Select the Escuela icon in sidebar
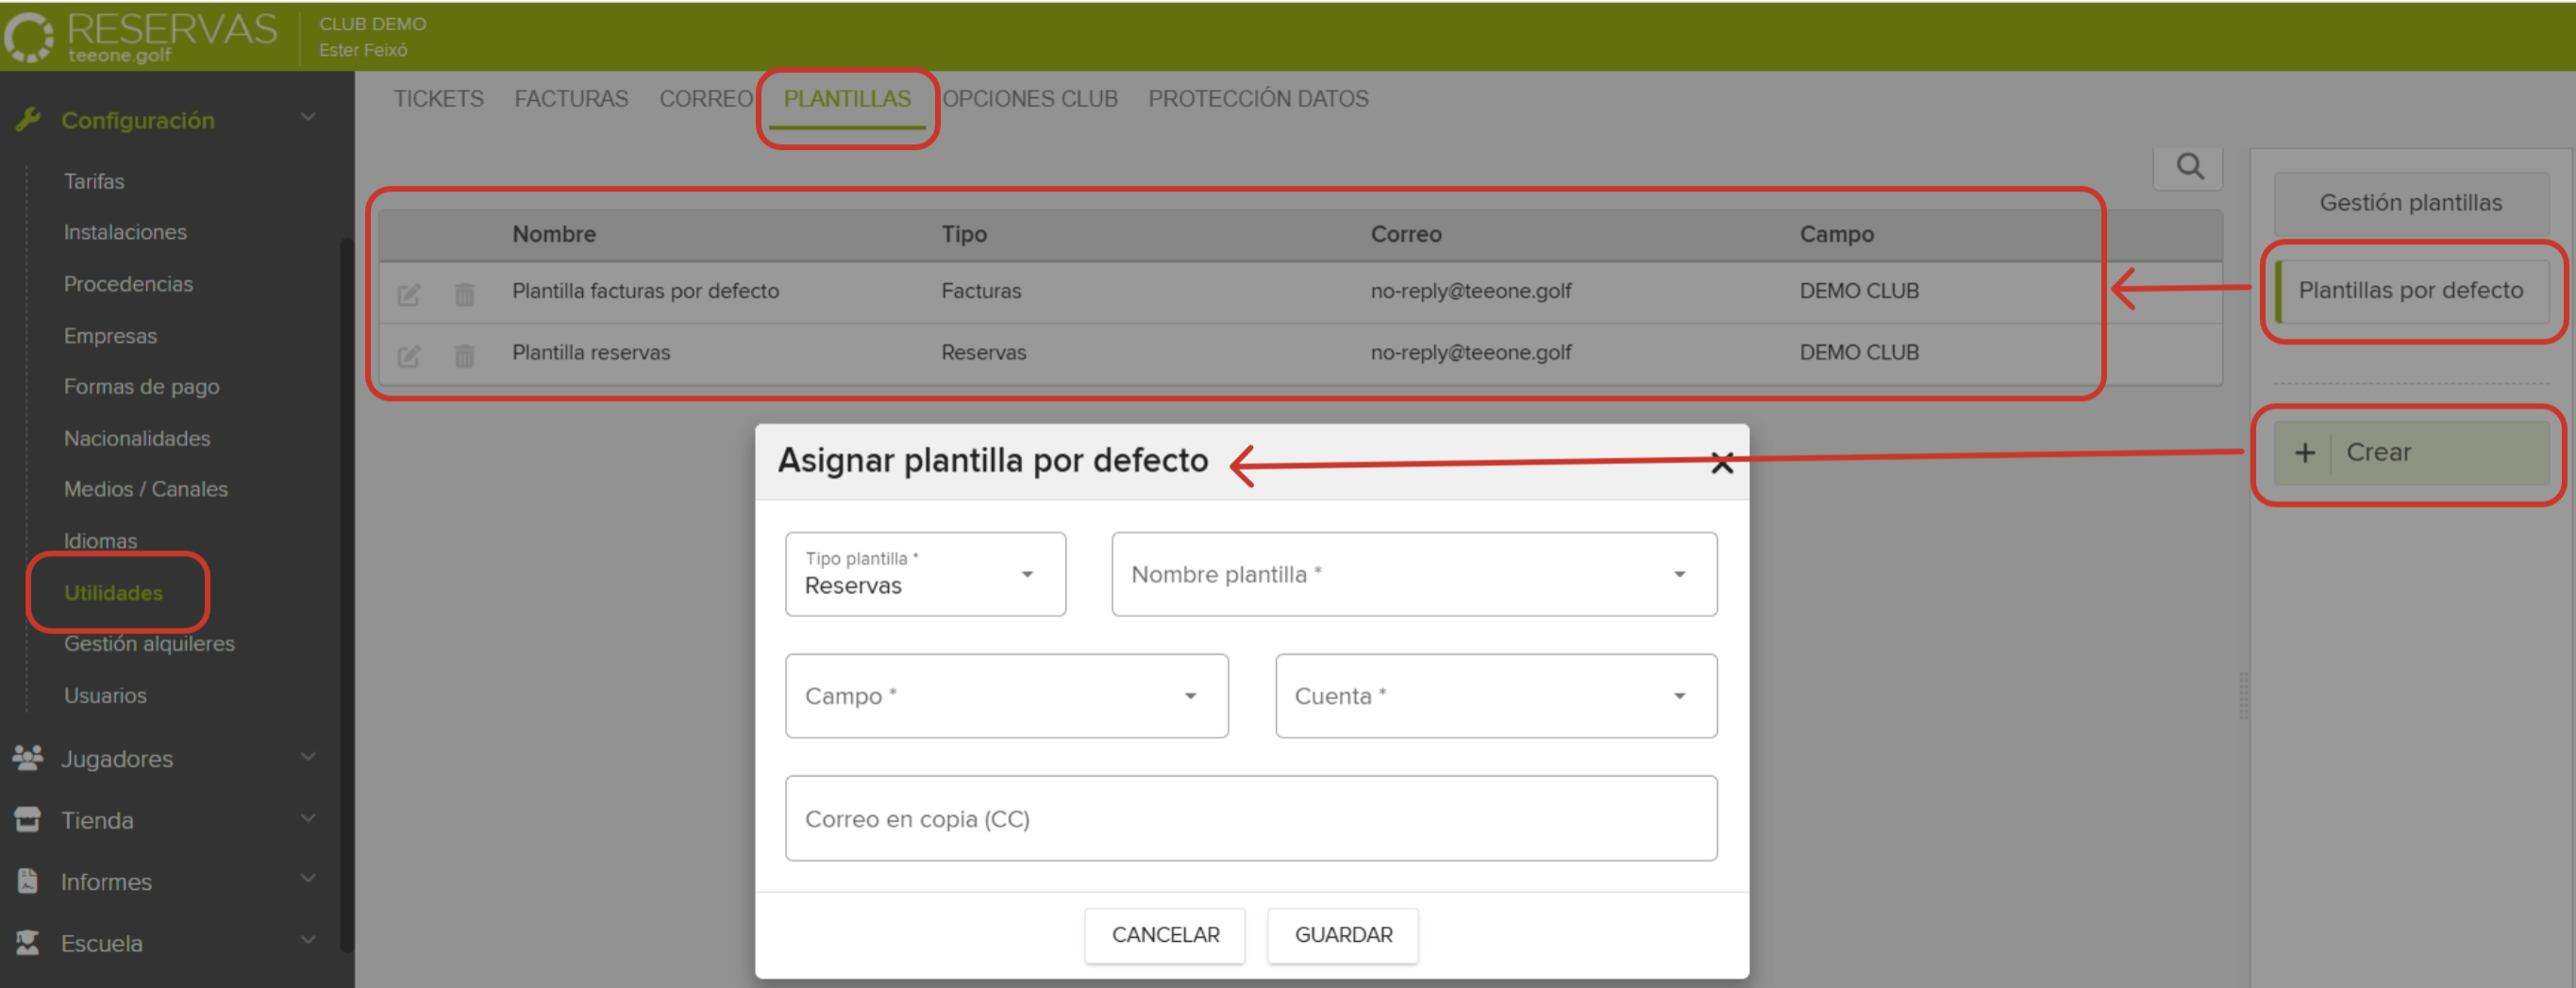This screenshot has height=988, width=2576. [27, 943]
